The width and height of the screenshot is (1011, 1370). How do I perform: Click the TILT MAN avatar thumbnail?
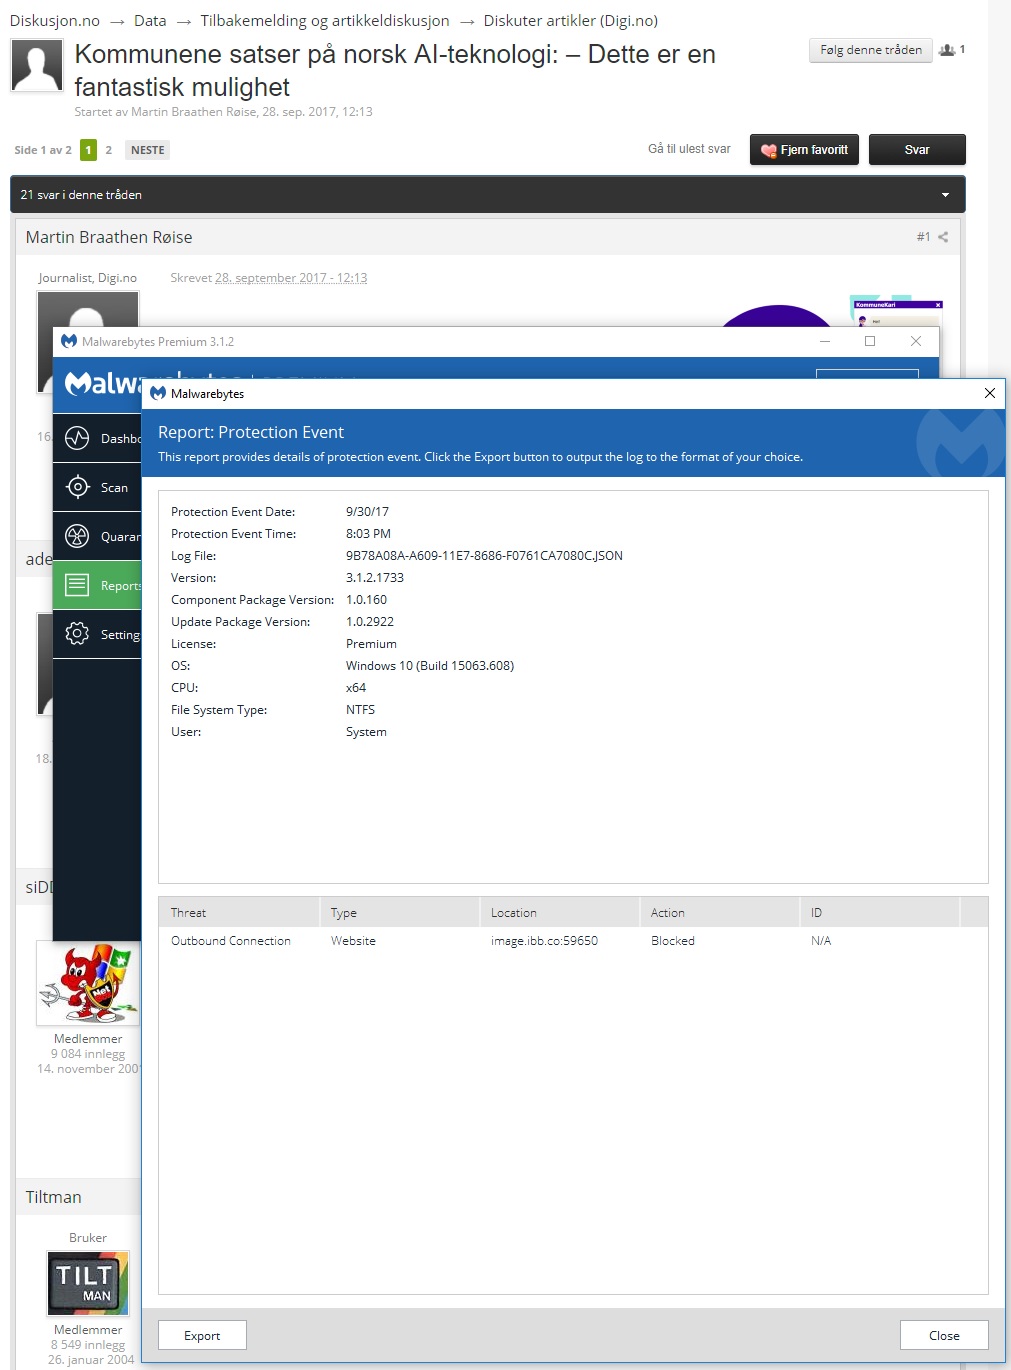pyautogui.click(x=88, y=1283)
